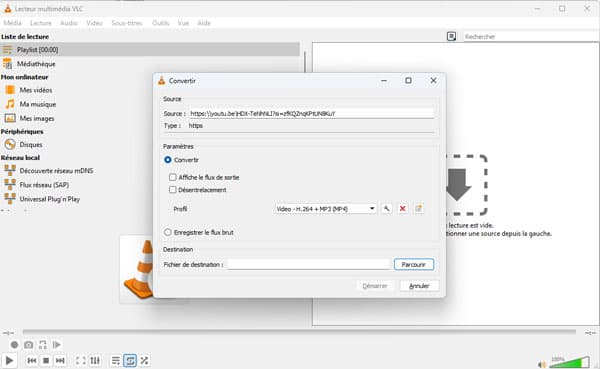Open the Profil dropdown
Viewport: 600px width, 369px height.
325,209
